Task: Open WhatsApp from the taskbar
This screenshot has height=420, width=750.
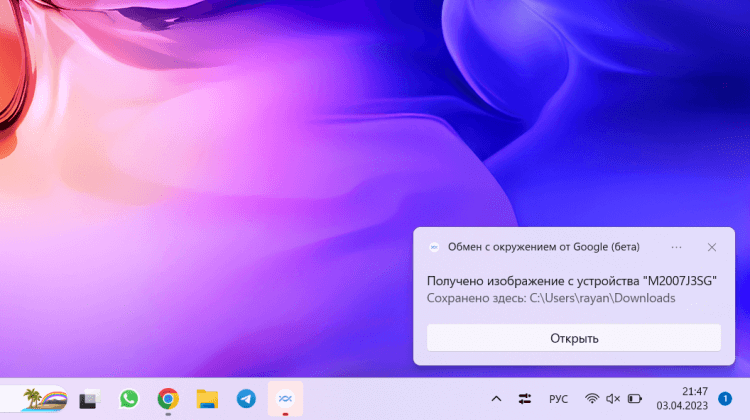Action: coord(129,398)
